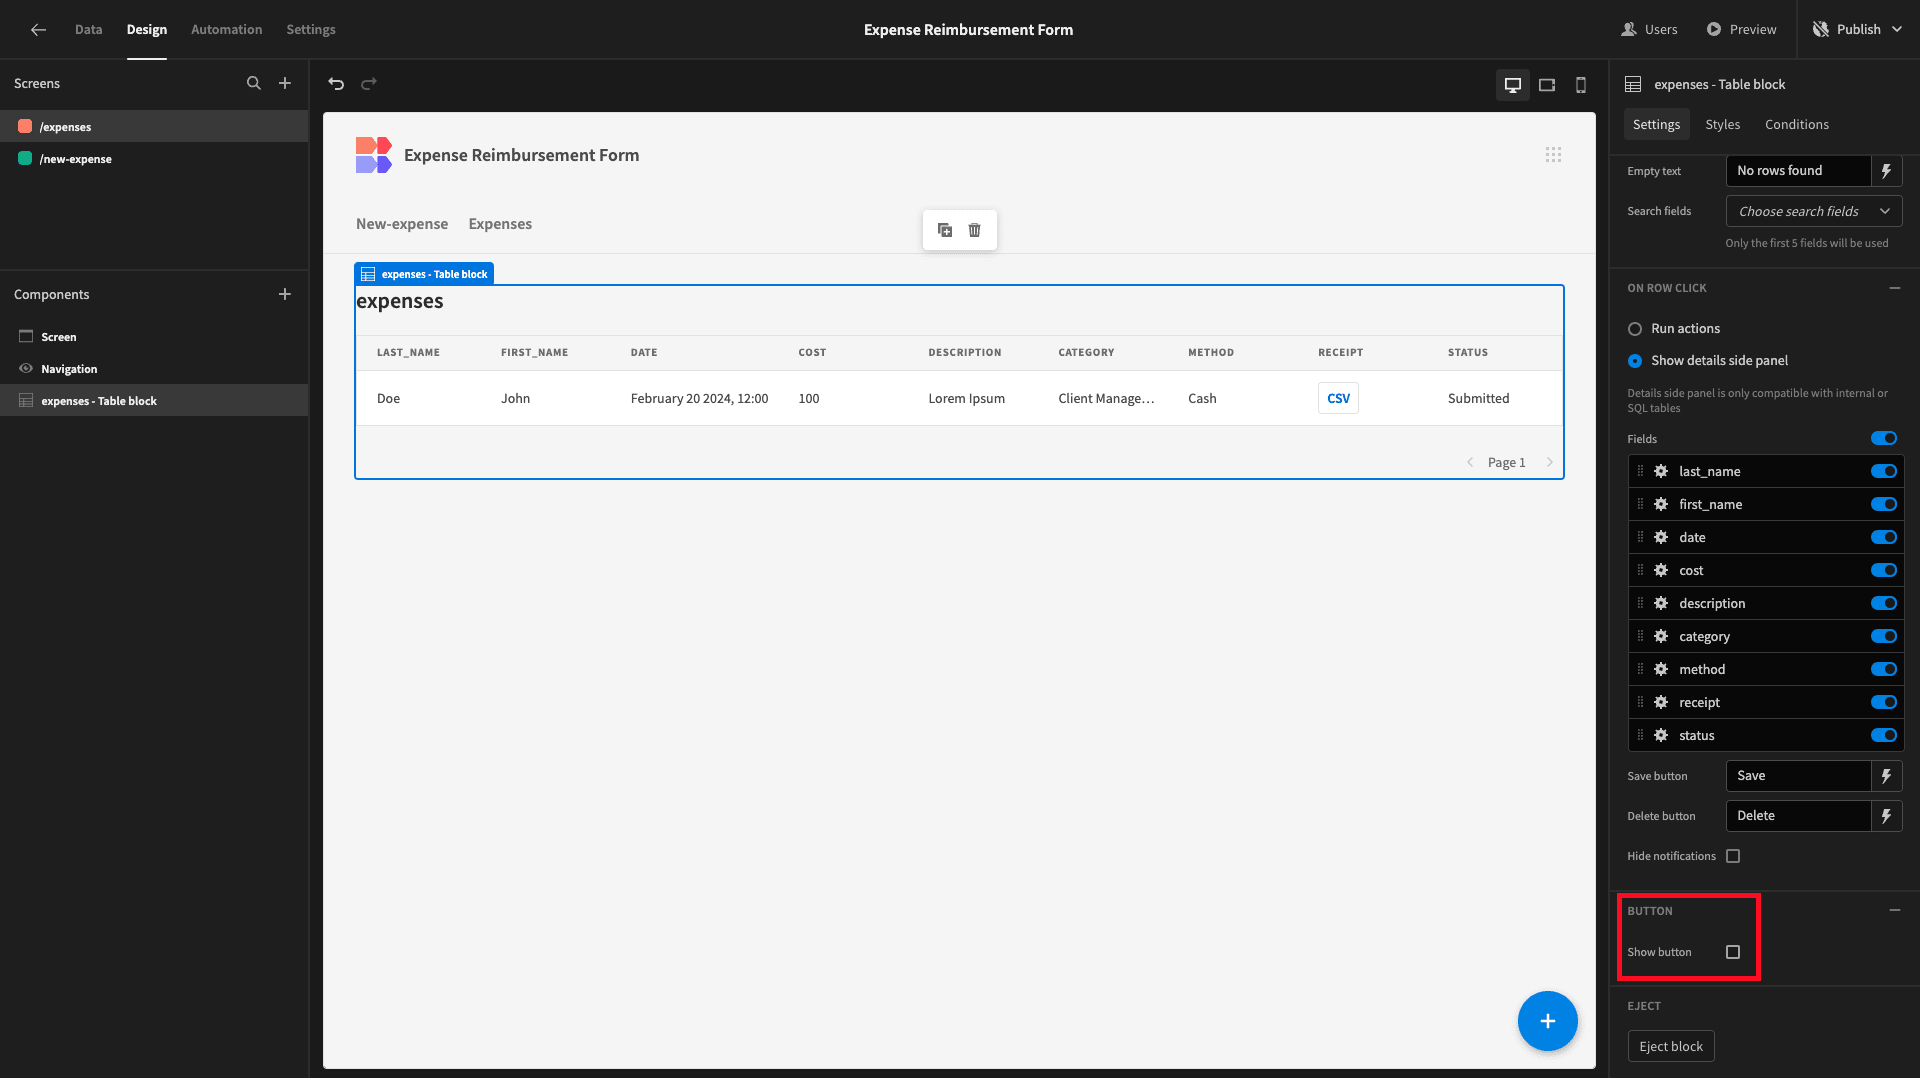The image size is (1920, 1078).
Task: Switch to the Styles tab
Action: coord(1722,124)
